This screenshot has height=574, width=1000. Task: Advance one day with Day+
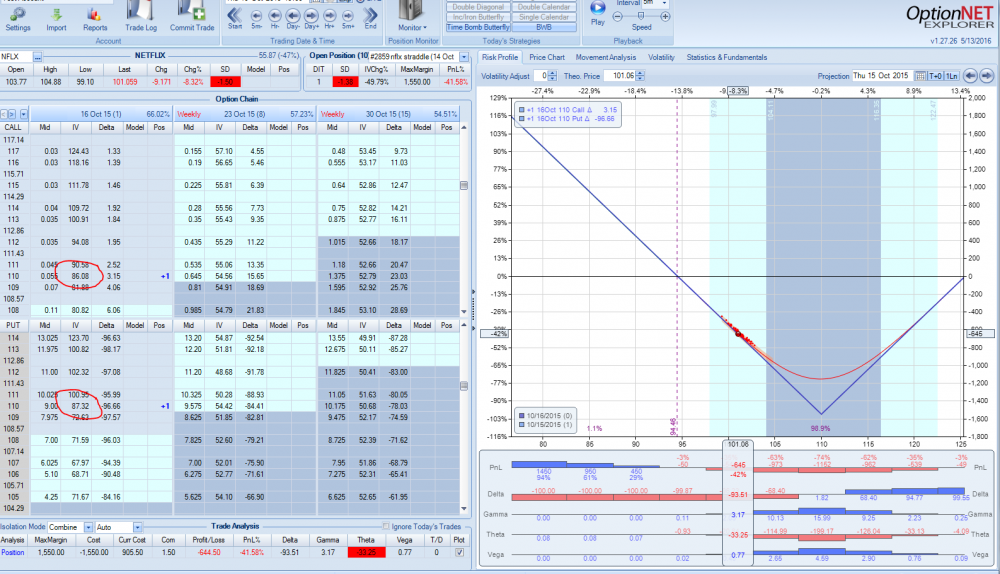tap(311, 15)
